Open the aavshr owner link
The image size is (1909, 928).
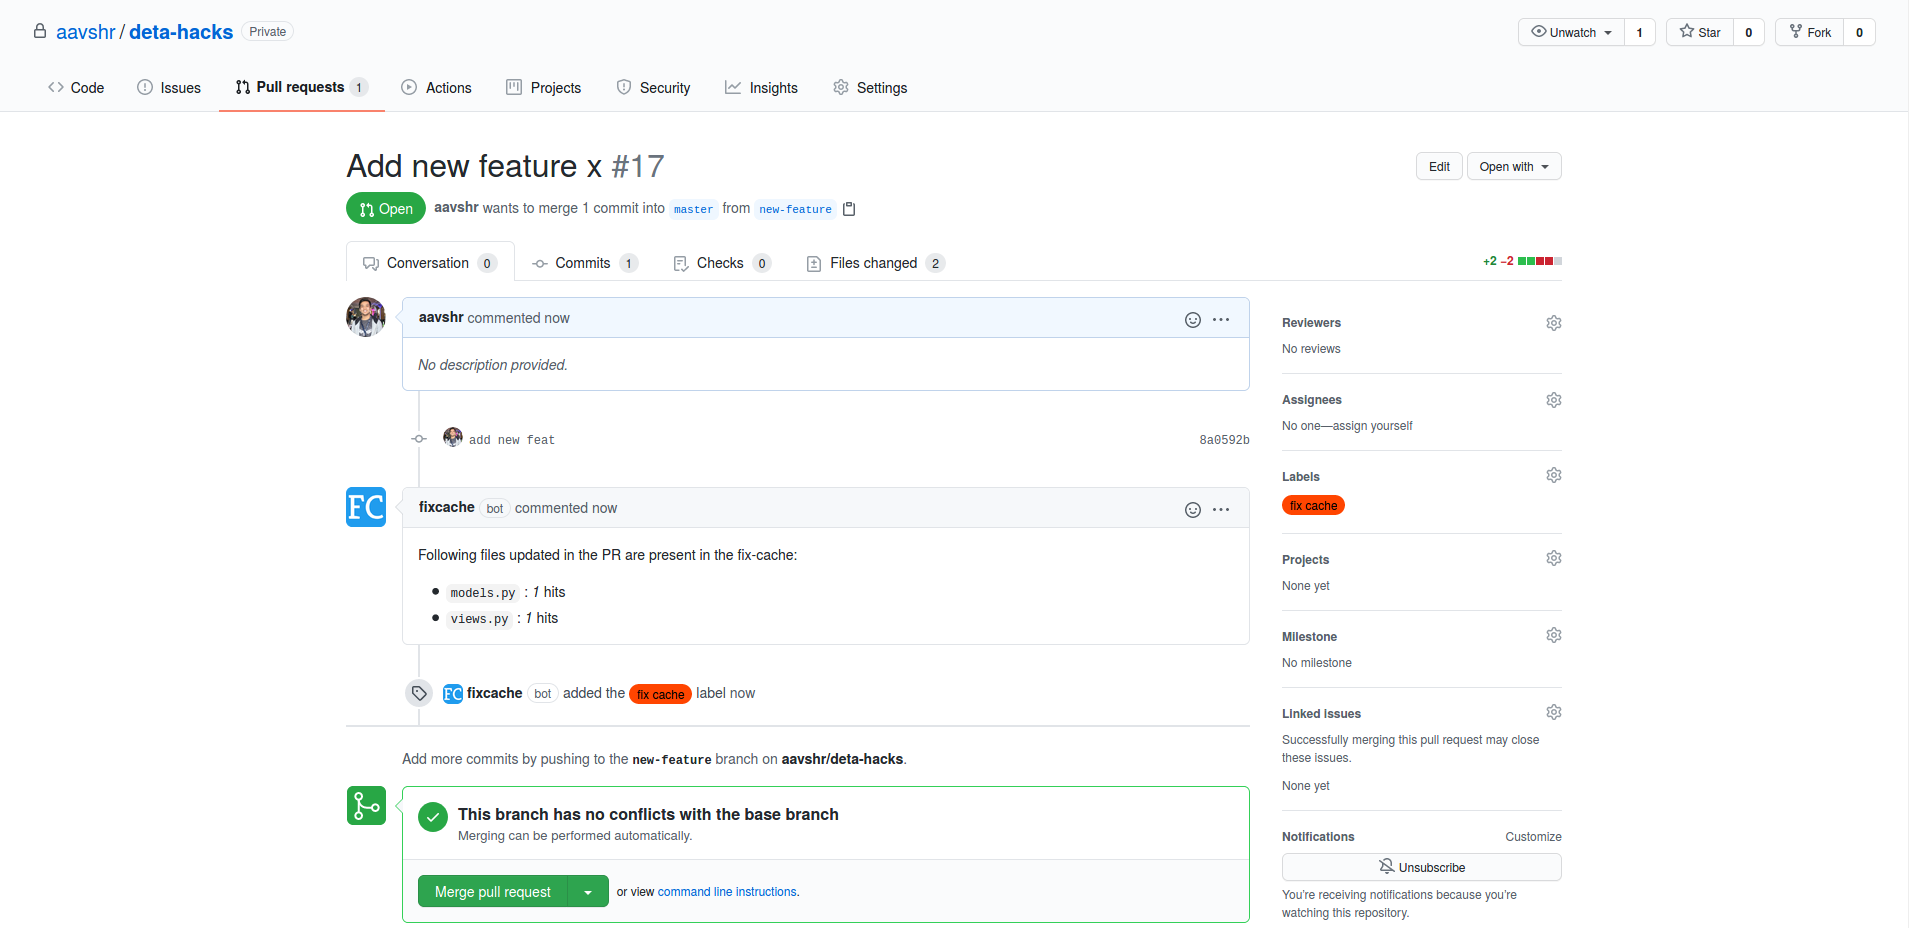coord(86,32)
